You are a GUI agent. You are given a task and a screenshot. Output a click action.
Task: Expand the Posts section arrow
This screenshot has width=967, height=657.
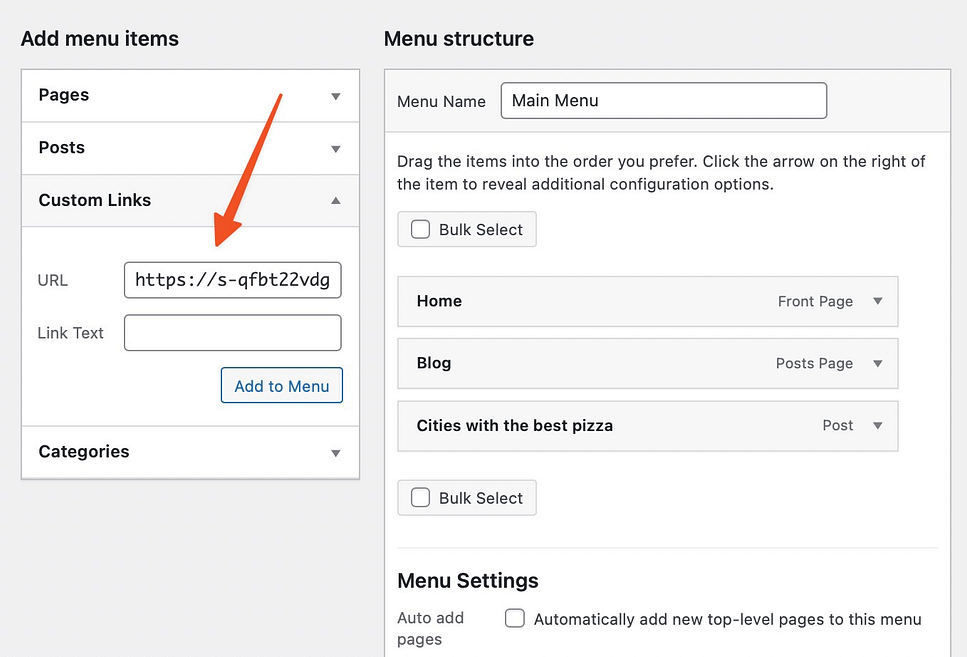click(336, 149)
